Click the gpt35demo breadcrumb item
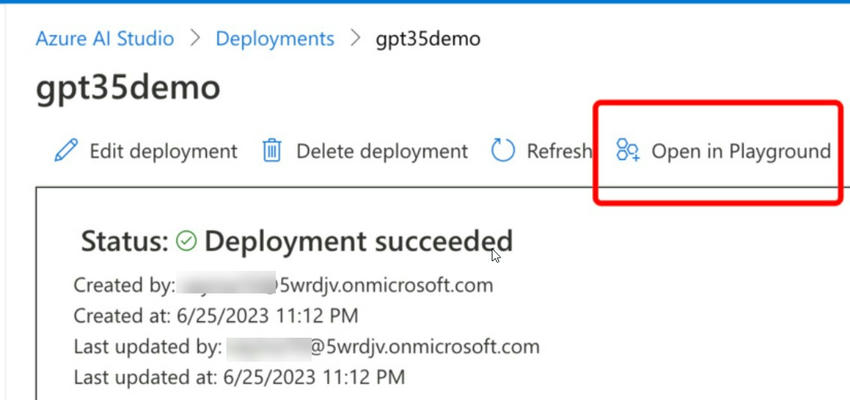This screenshot has height=400, width=850. pos(428,39)
